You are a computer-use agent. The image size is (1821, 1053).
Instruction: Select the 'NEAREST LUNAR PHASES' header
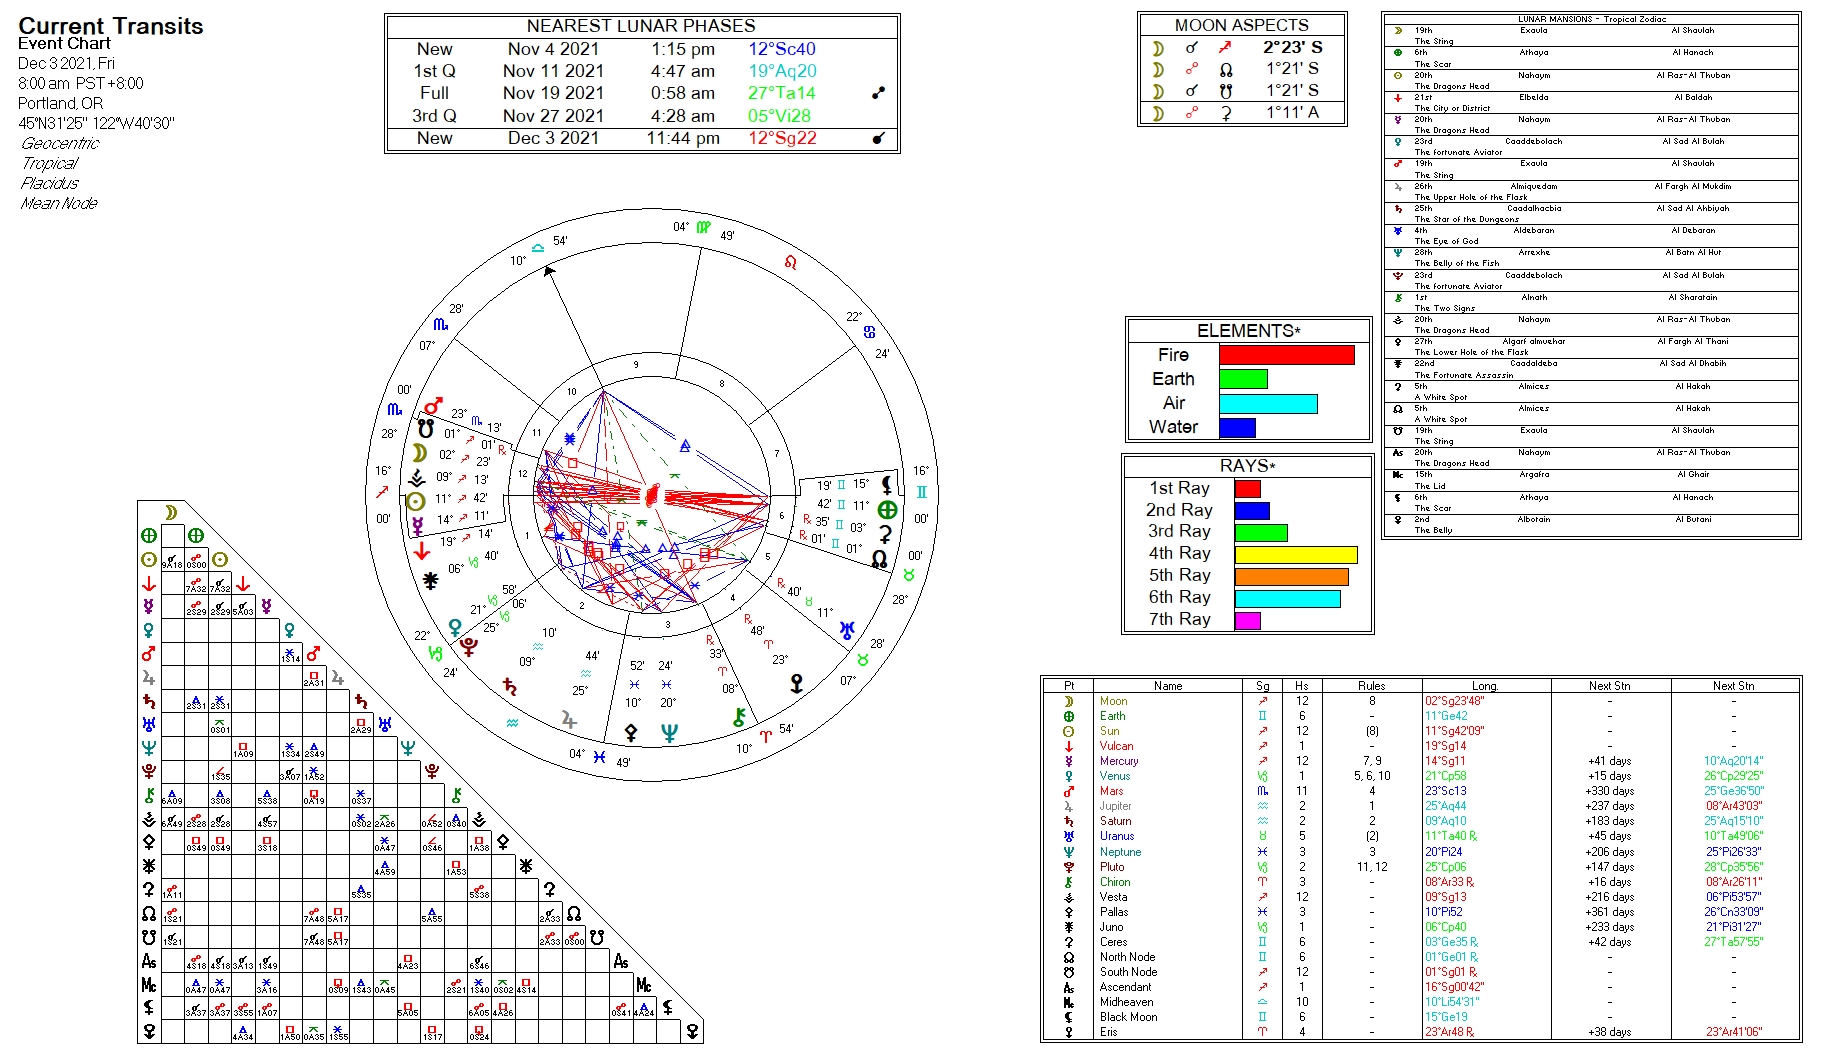coord(641,26)
